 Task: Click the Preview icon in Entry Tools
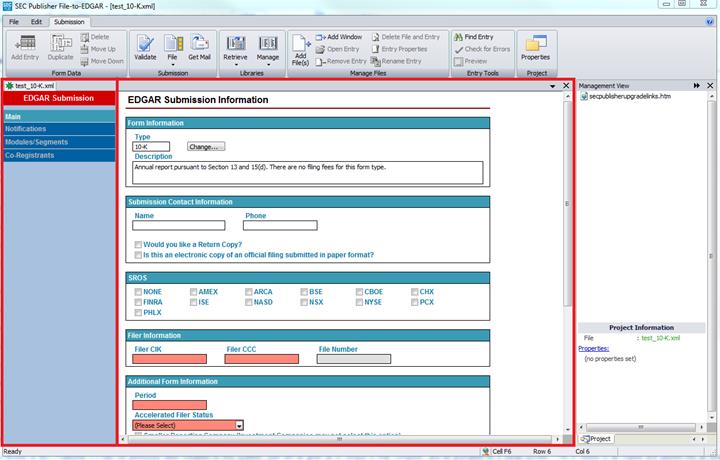pyautogui.click(x=458, y=62)
